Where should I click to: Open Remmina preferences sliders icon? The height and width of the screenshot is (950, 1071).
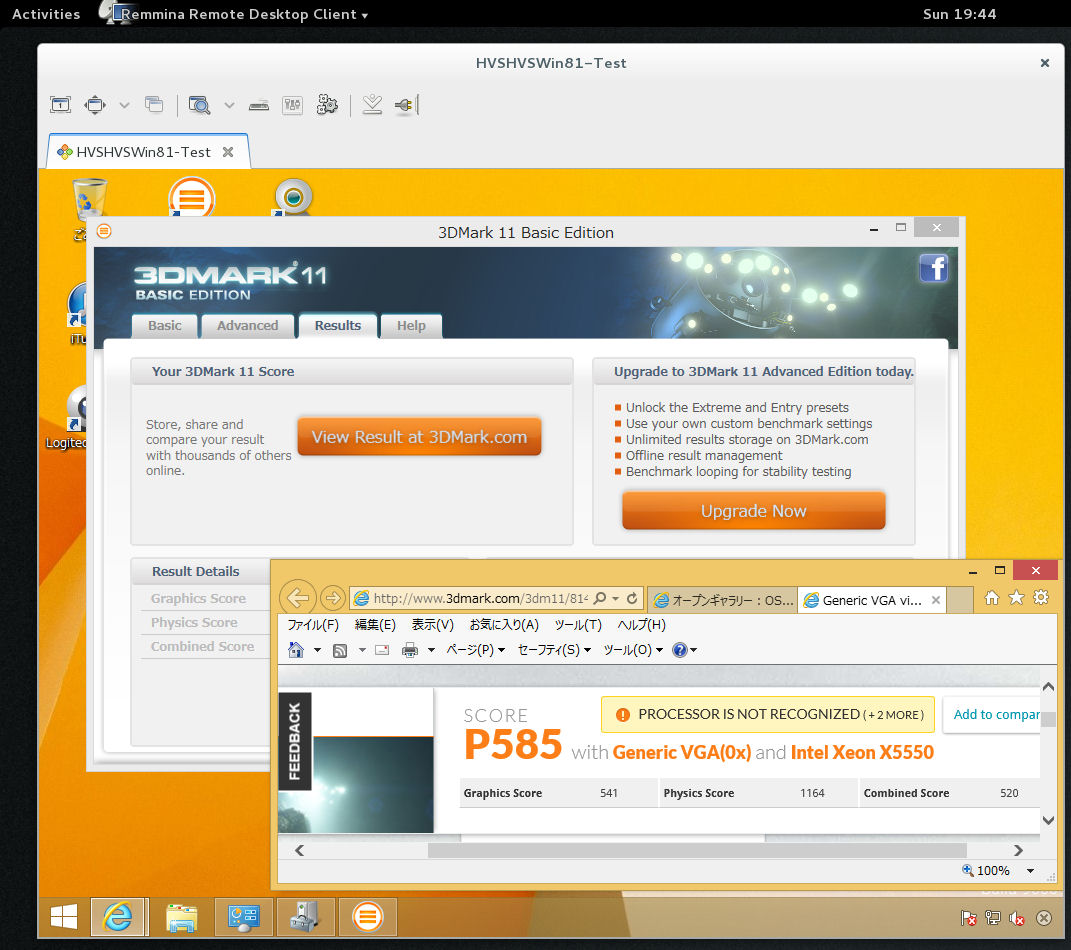pyautogui.click(x=292, y=104)
